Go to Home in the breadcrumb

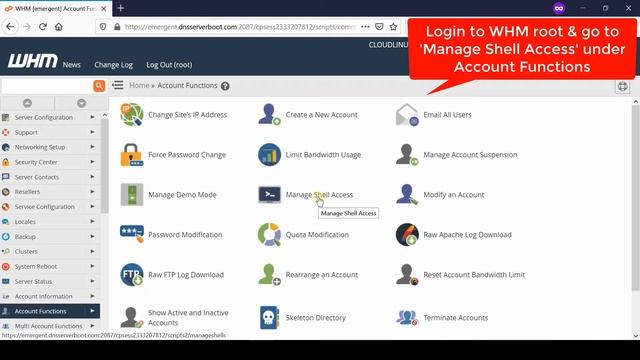(x=139, y=85)
